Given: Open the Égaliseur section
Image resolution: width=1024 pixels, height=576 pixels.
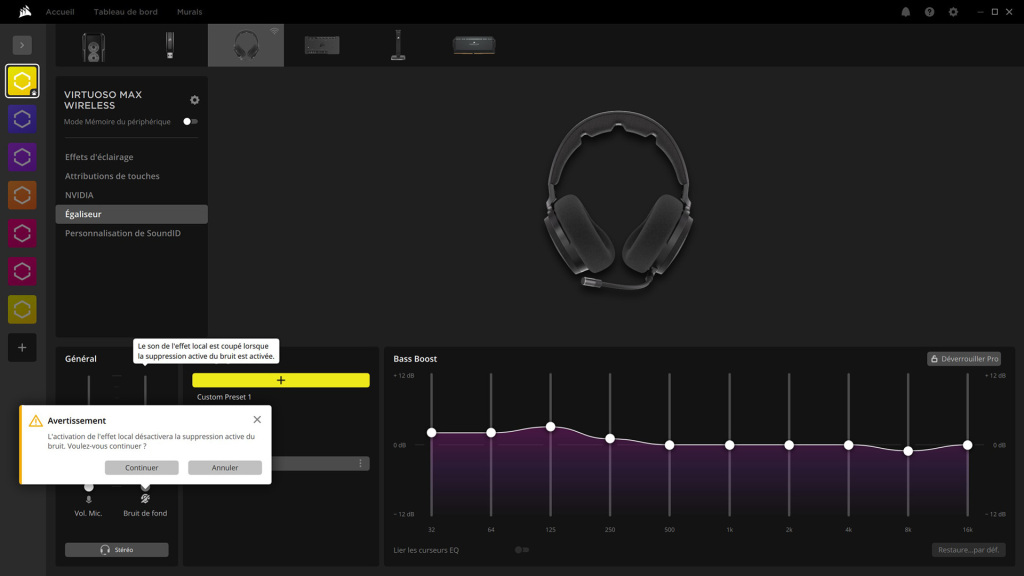Looking at the screenshot, I should tap(131, 214).
